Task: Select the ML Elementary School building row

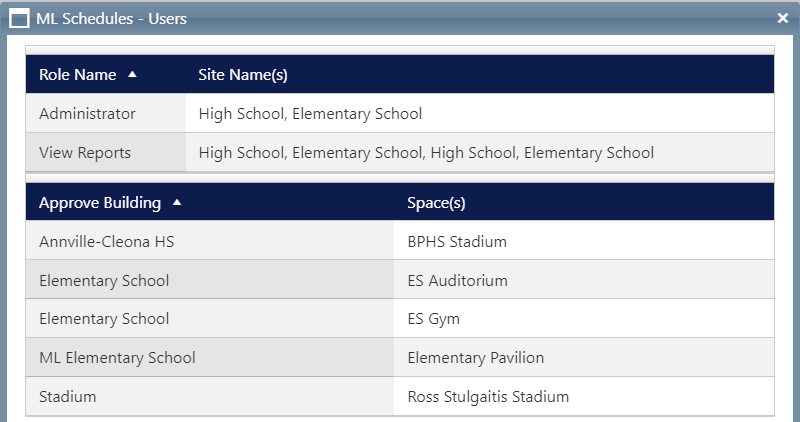Action: click(400, 357)
